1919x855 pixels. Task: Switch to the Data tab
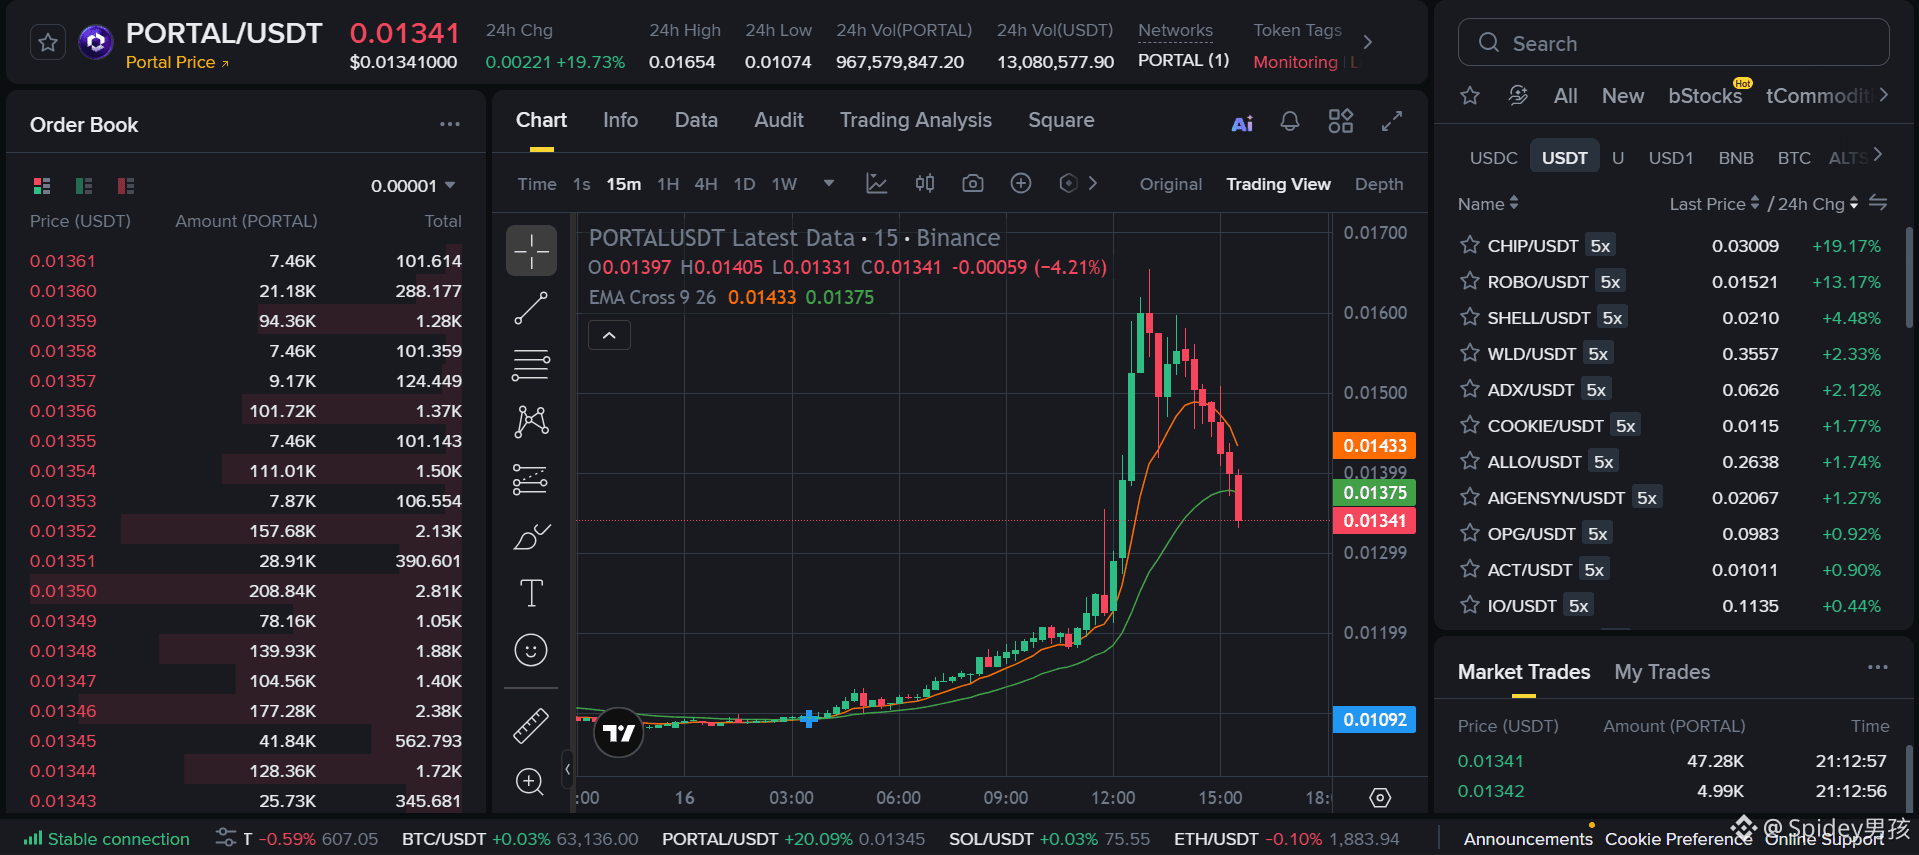point(696,120)
